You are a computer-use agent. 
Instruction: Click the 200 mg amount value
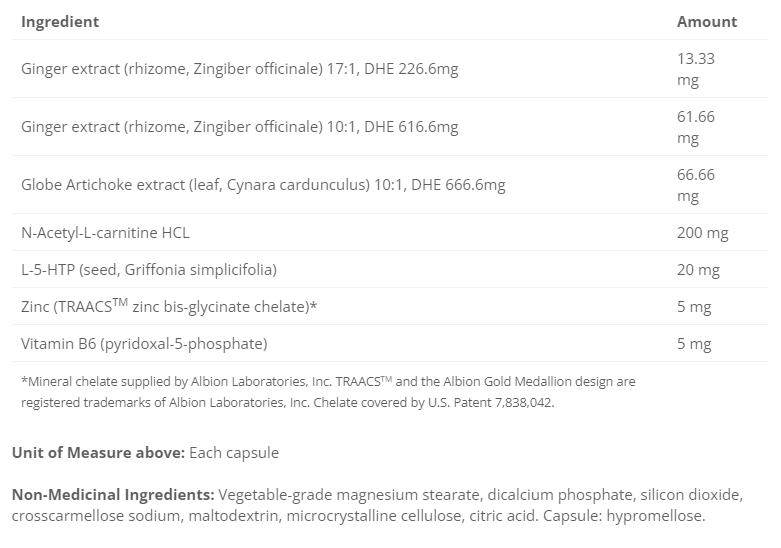(703, 233)
